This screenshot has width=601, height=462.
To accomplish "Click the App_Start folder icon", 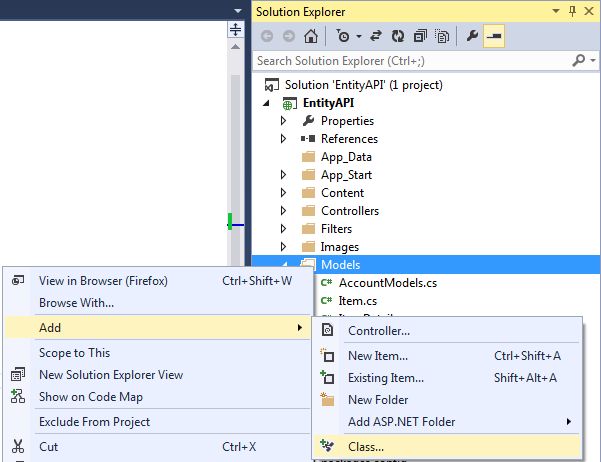I will [x=308, y=175].
